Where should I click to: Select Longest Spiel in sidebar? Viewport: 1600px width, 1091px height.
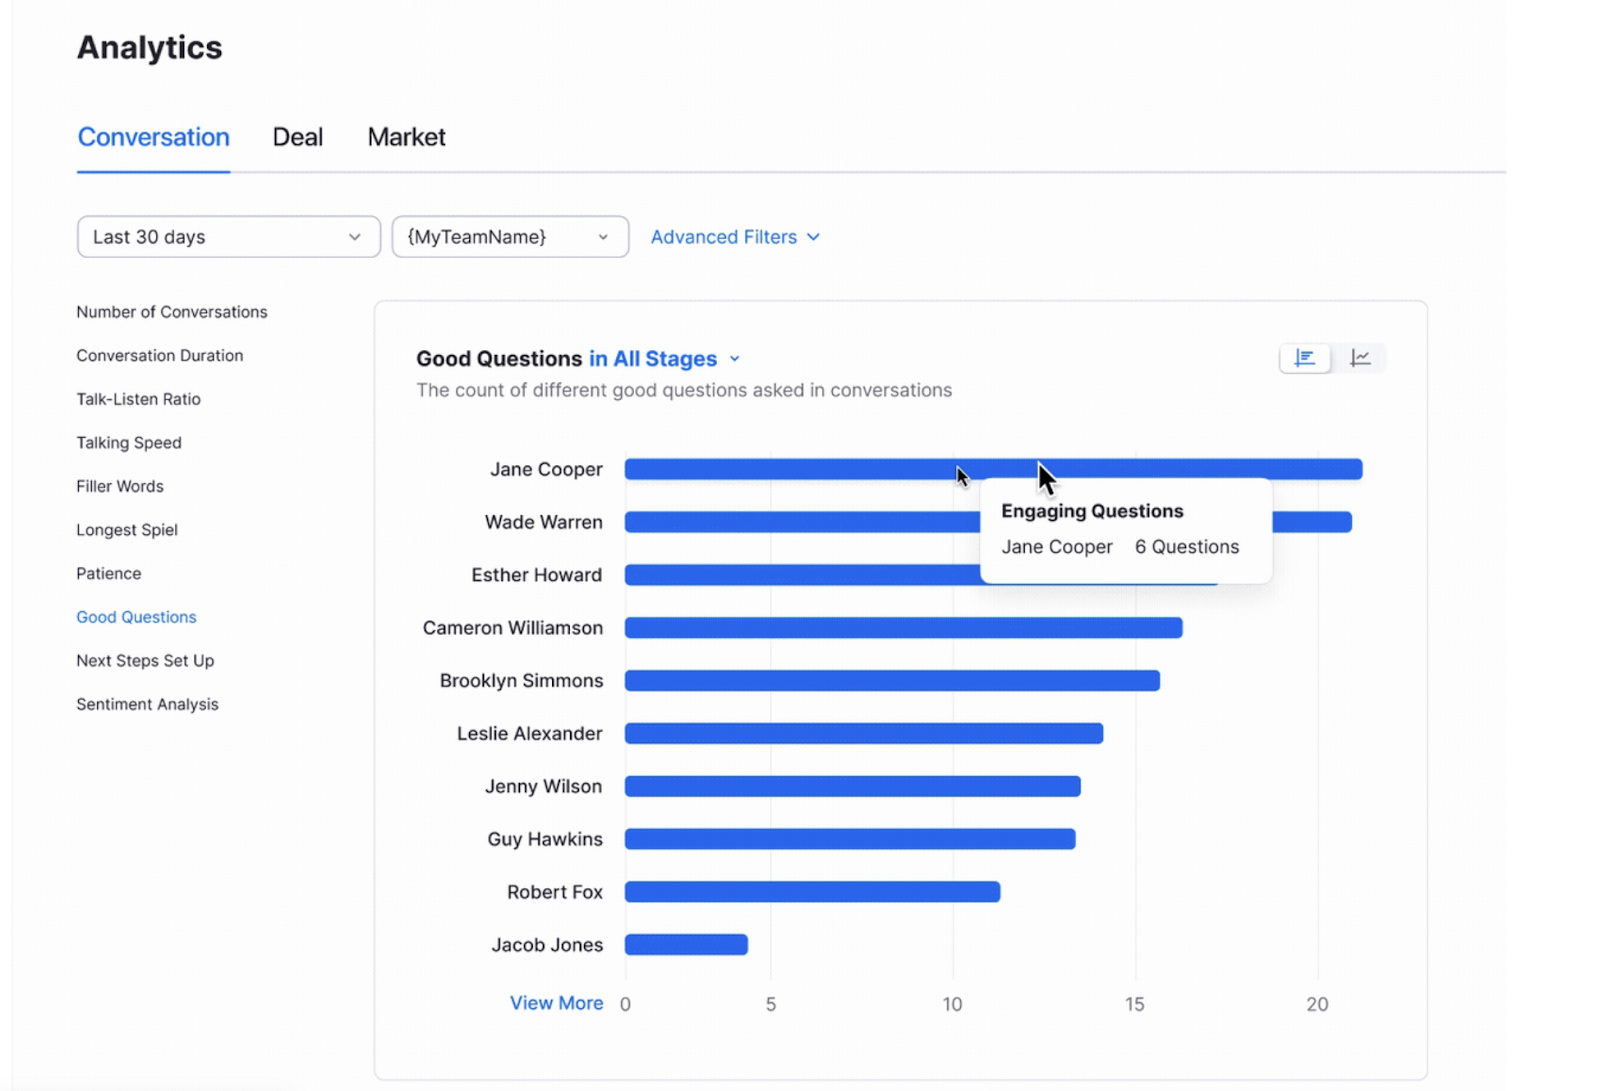coord(127,530)
